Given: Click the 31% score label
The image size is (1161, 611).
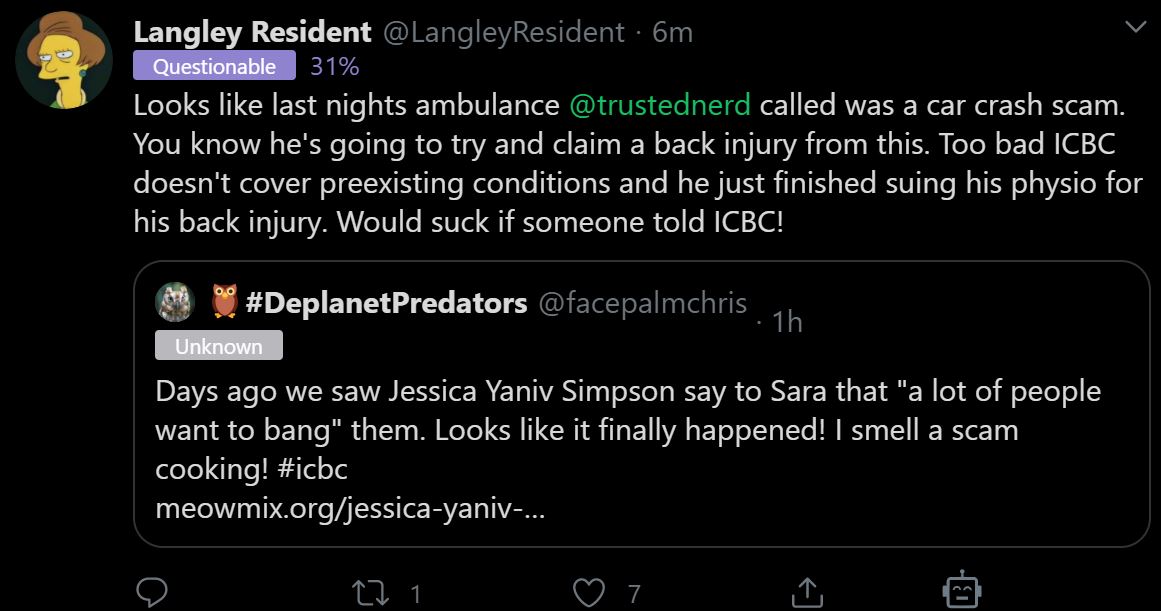Looking at the screenshot, I should click(x=335, y=66).
